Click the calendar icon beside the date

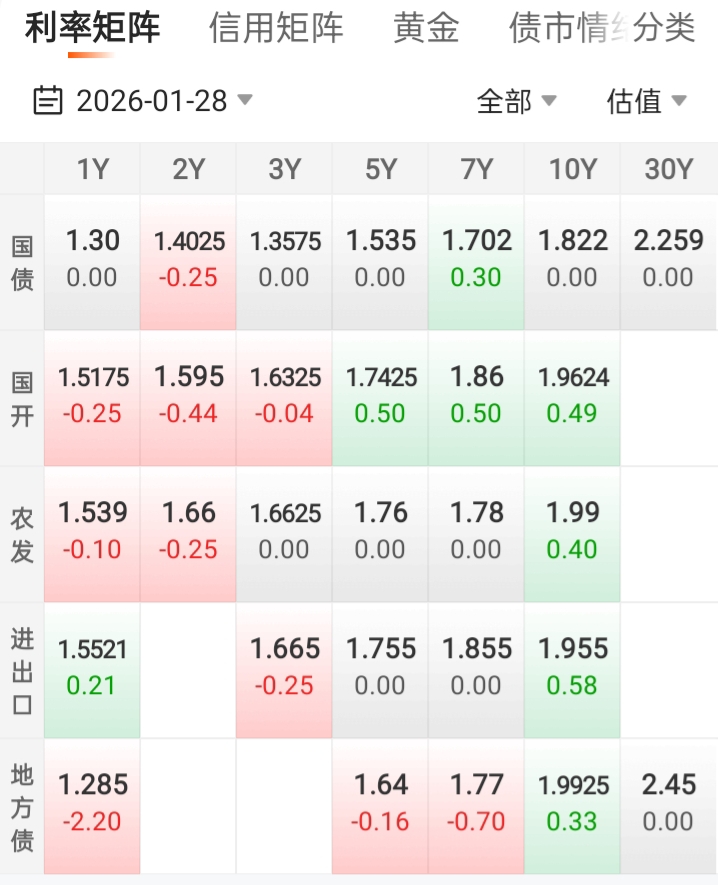click(x=47, y=101)
